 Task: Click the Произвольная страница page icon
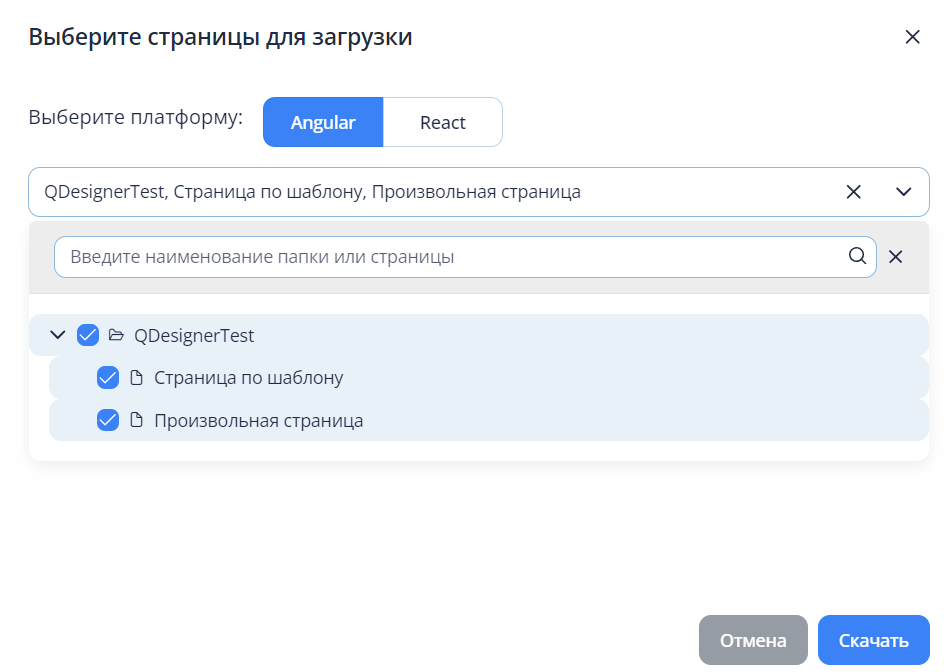[136, 420]
